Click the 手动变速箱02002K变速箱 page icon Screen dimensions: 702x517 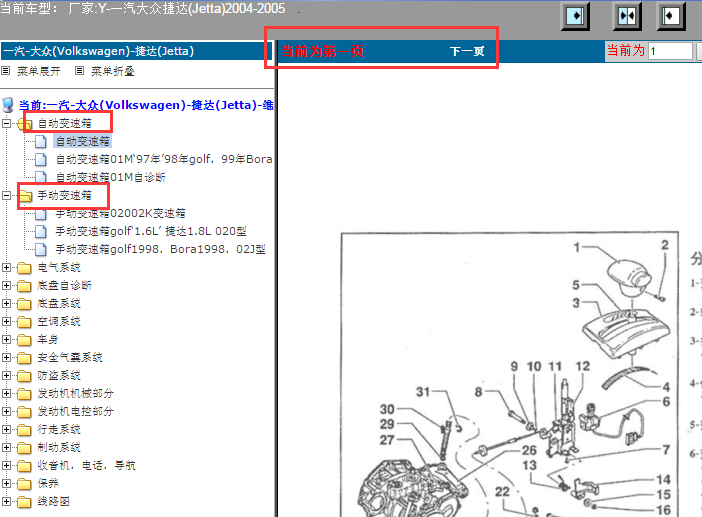pyautogui.click(x=41, y=214)
